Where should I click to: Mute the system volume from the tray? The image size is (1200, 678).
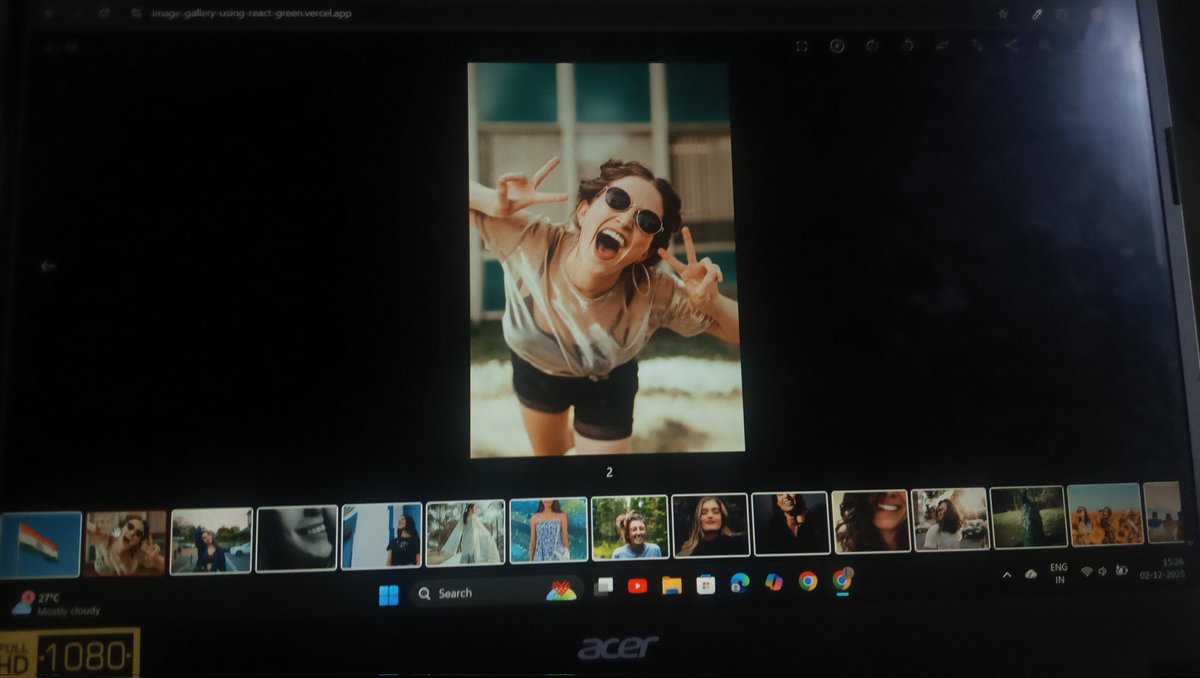pyautogui.click(x=1102, y=573)
